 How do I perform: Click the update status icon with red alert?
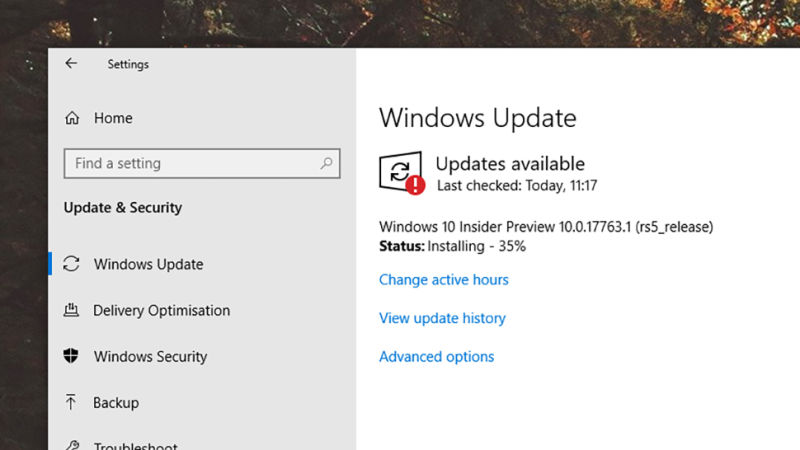(x=401, y=173)
